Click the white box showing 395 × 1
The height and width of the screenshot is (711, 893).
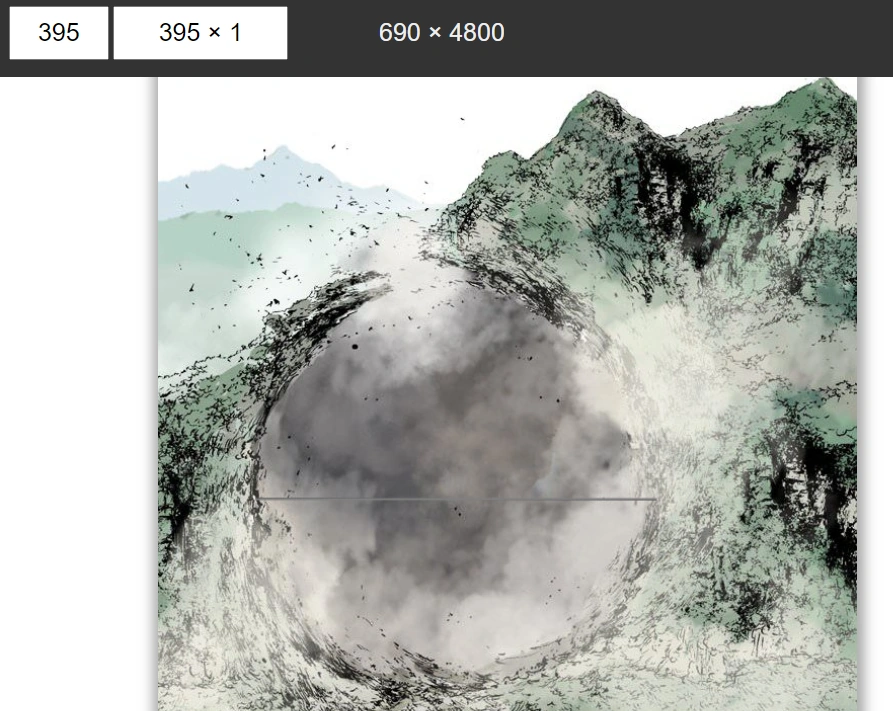[200, 33]
